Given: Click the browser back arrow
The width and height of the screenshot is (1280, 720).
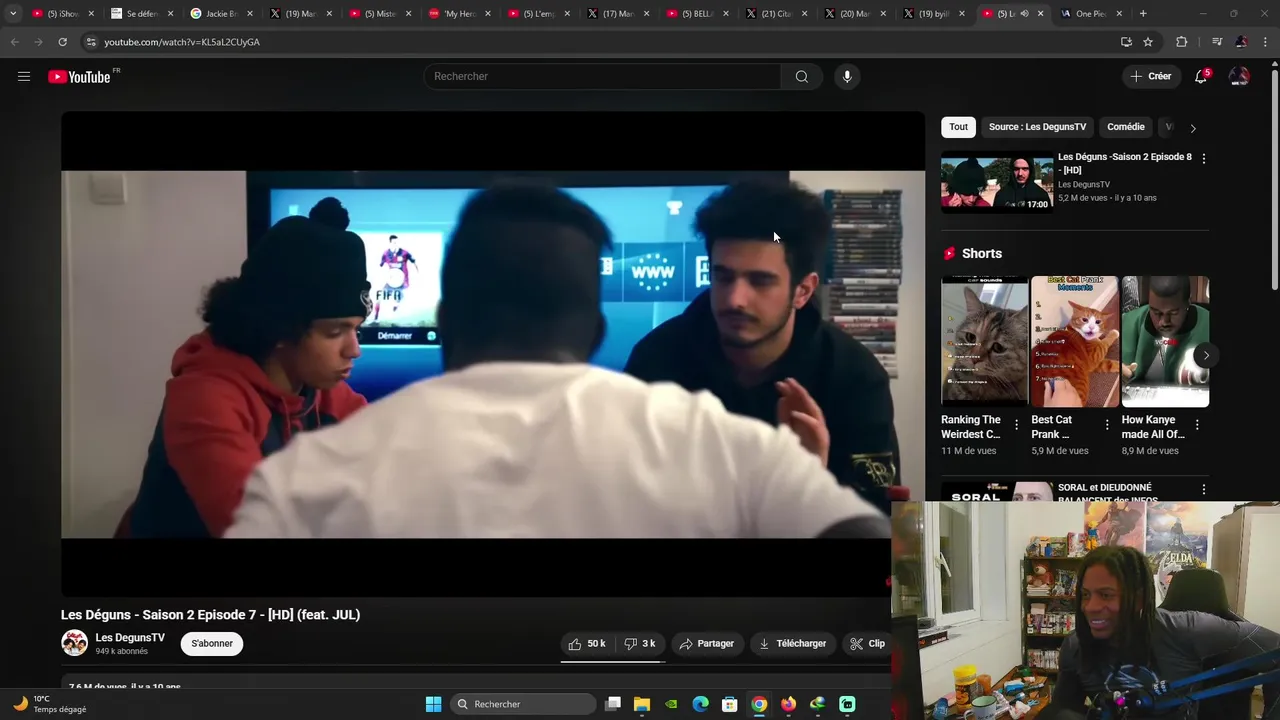Looking at the screenshot, I should tap(14, 42).
